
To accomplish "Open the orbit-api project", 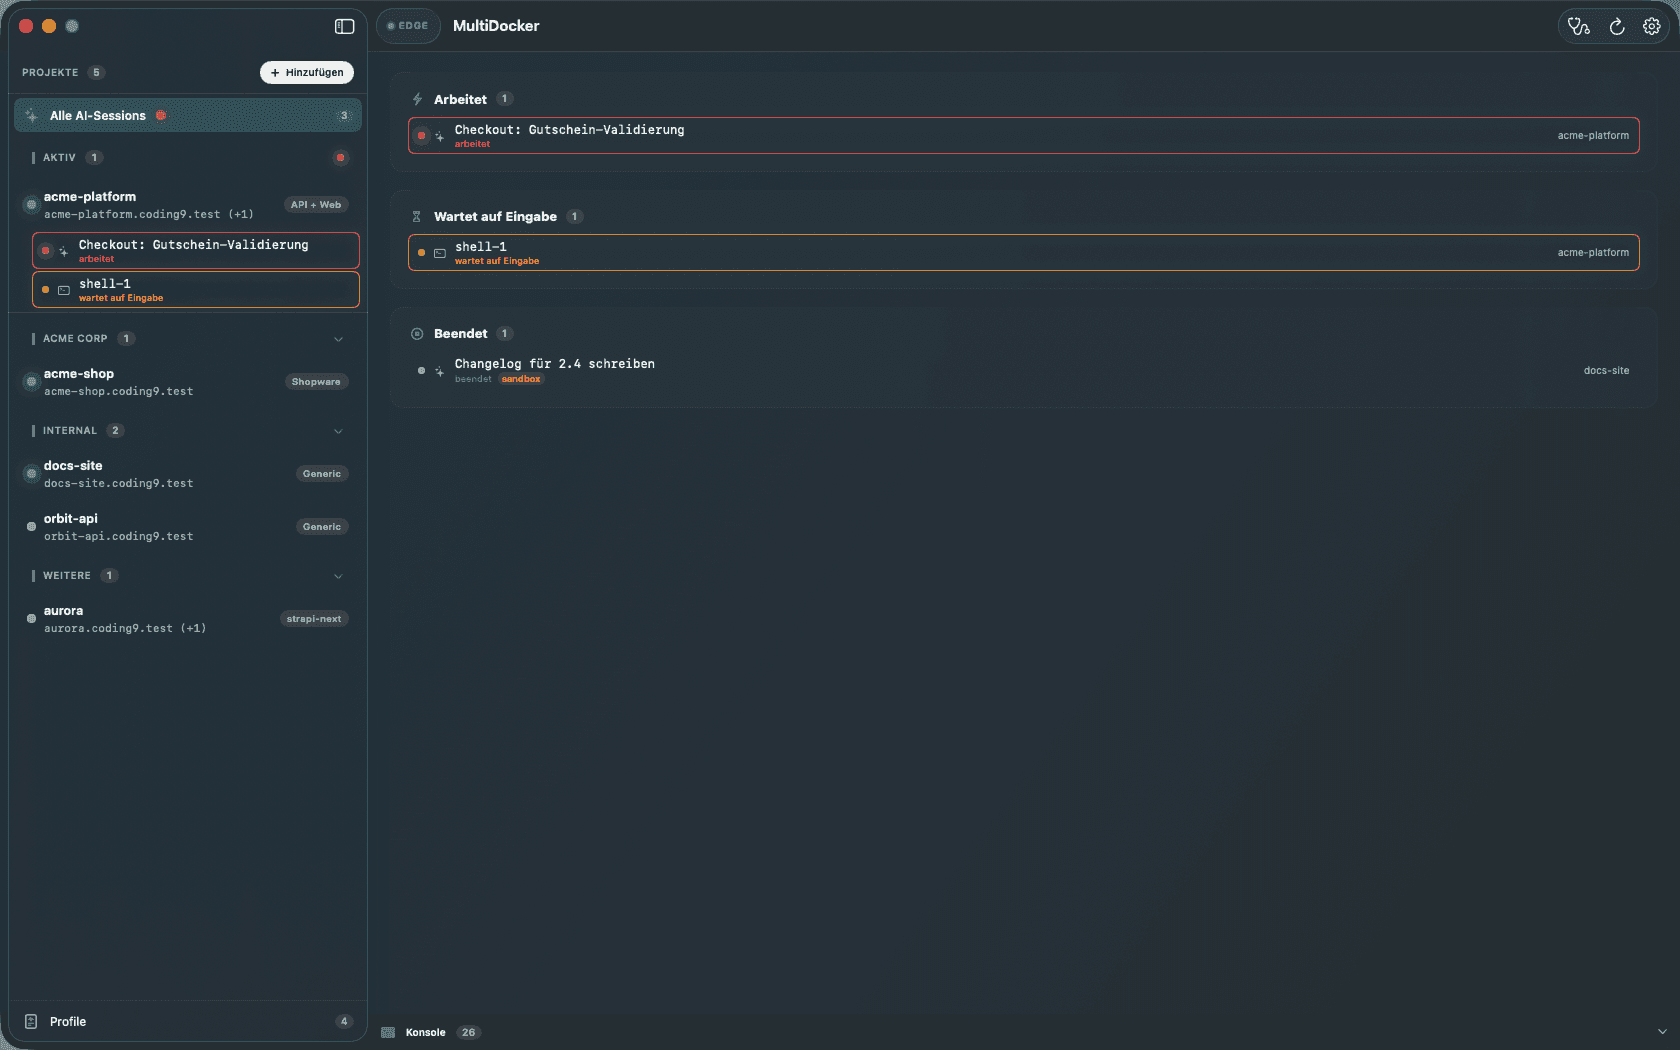I will click(x=188, y=527).
